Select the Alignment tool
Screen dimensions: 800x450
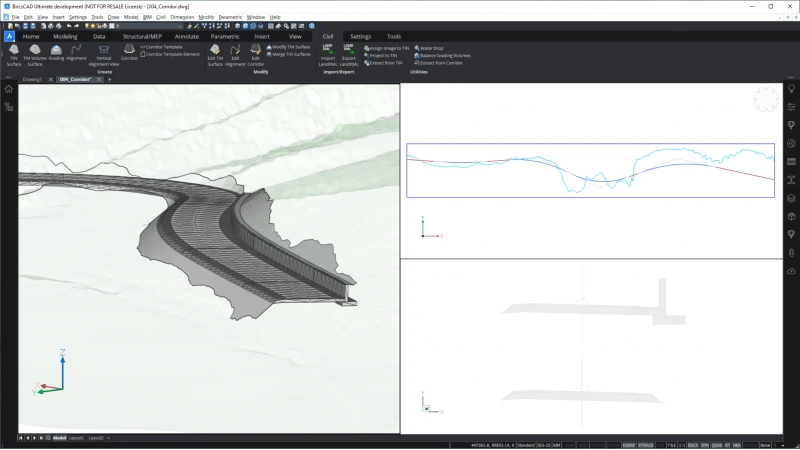pyautogui.click(x=76, y=53)
